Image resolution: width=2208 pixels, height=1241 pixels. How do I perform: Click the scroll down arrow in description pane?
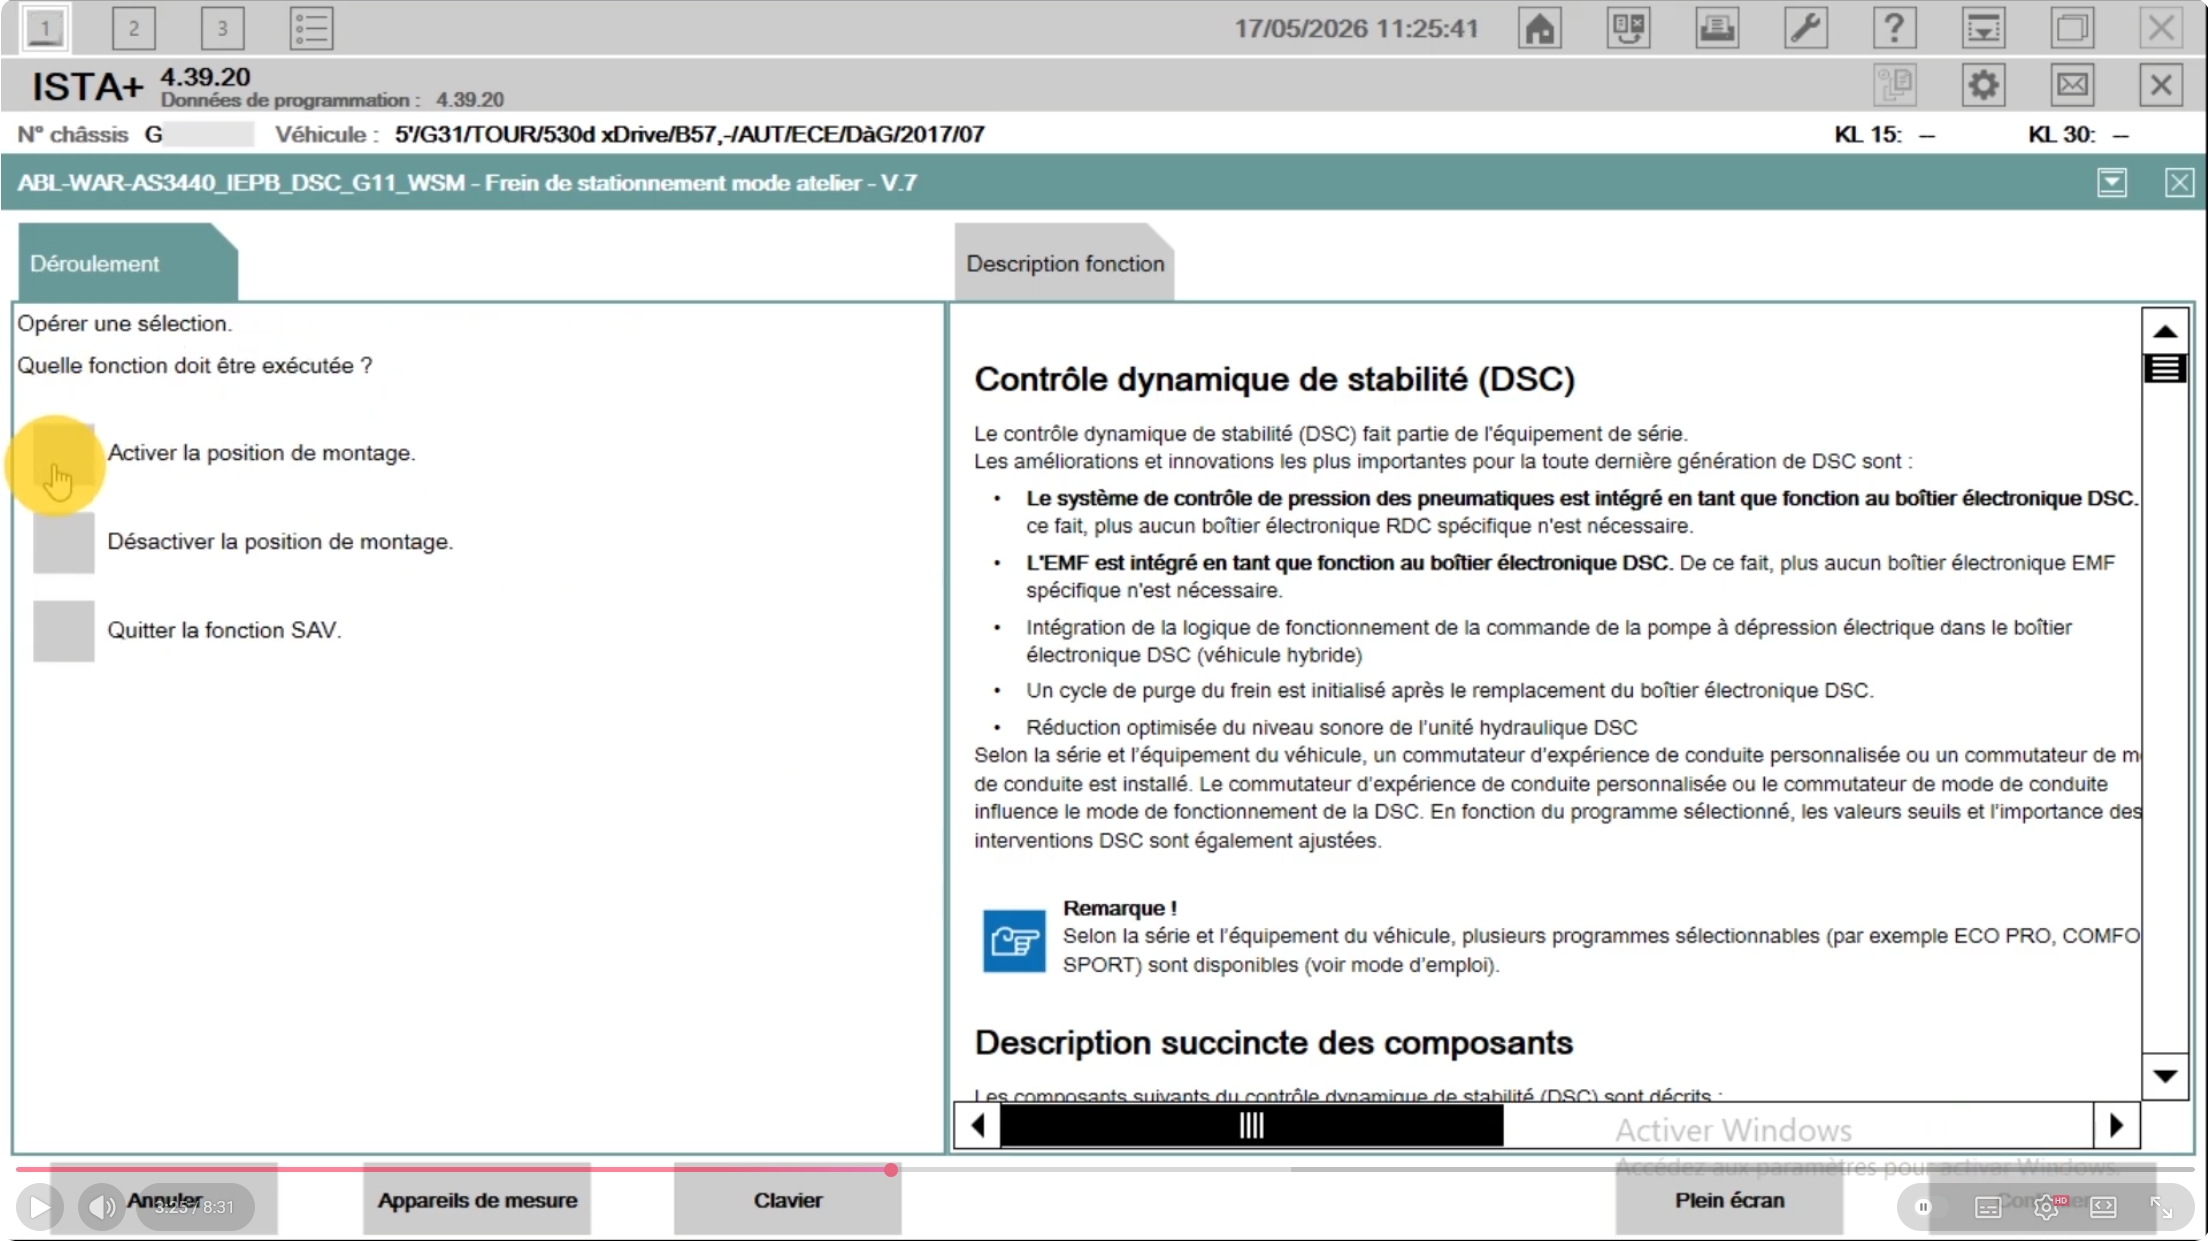(x=2165, y=1077)
